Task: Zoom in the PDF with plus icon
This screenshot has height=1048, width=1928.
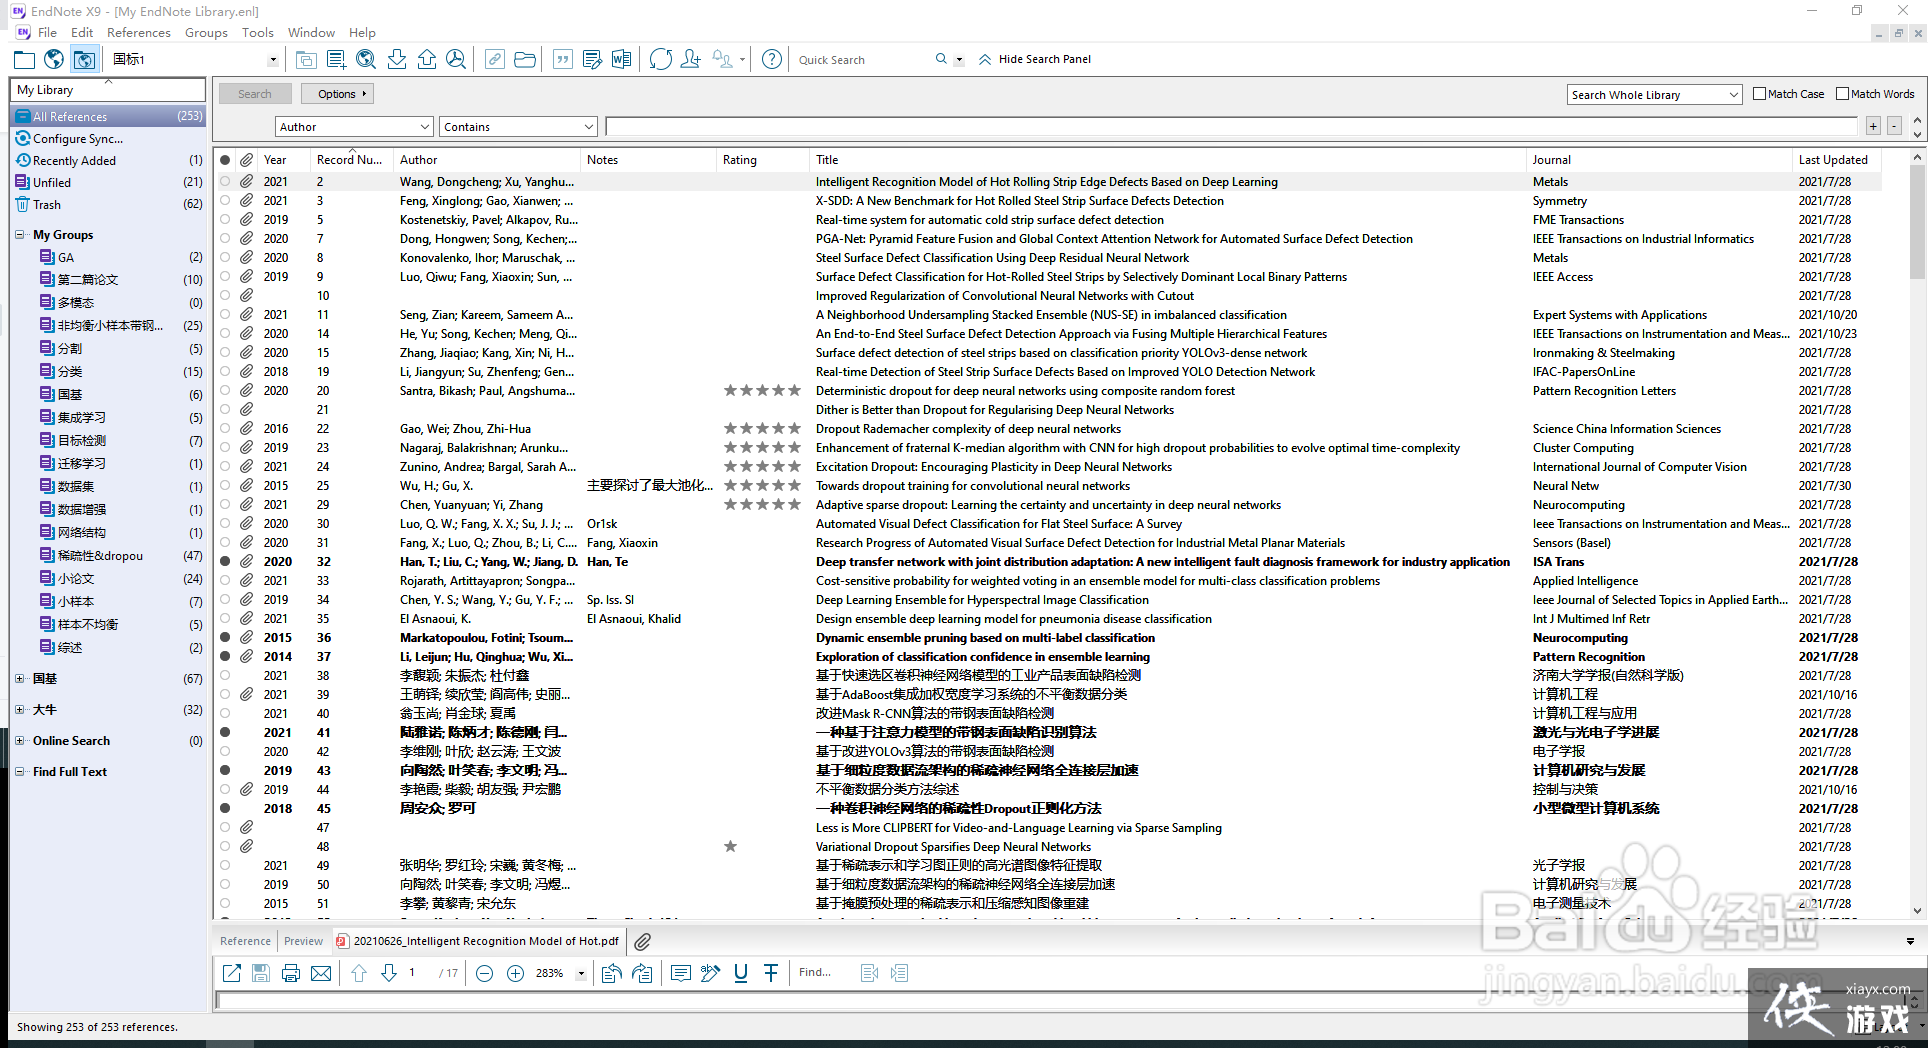Action: tap(515, 973)
